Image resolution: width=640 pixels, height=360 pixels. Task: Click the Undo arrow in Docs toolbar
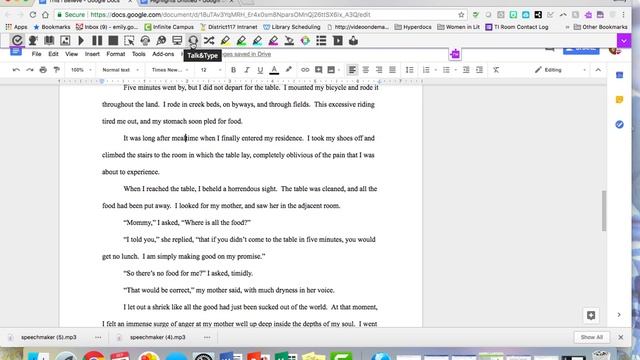16,70
